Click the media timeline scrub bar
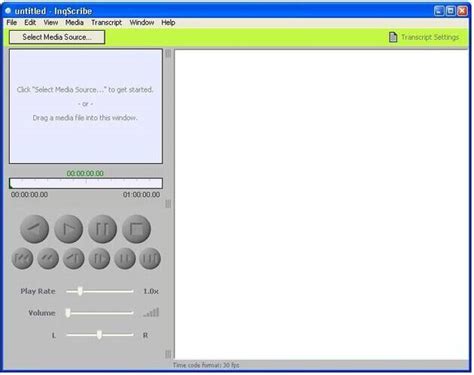The width and height of the screenshot is (474, 375). [x=86, y=183]
